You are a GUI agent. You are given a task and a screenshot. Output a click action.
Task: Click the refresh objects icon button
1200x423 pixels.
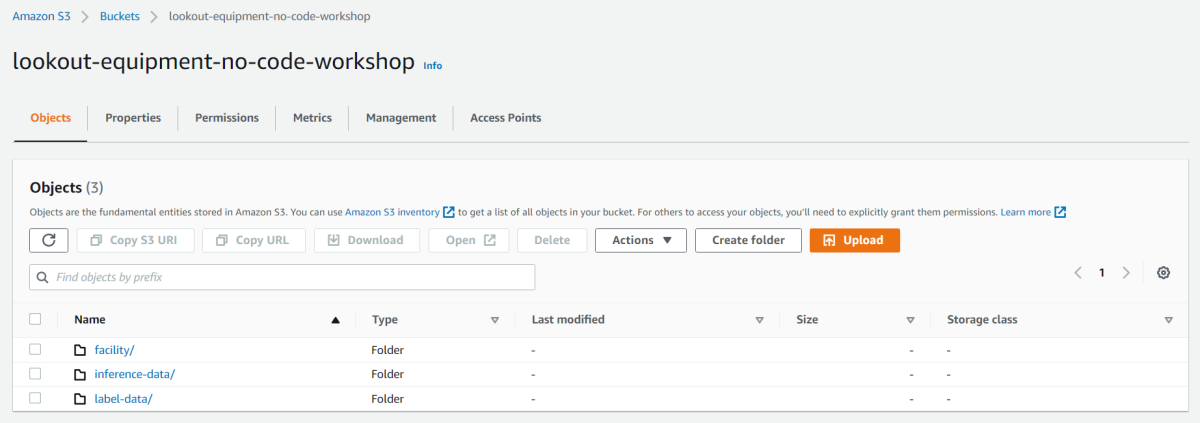tap(49, 240)
